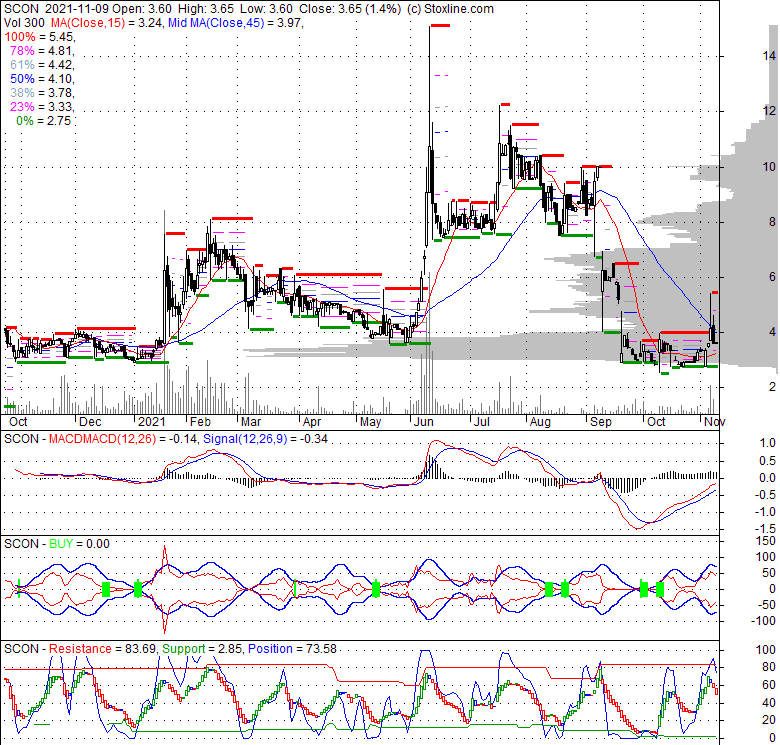Image resolution: width=780 pixels, height=745 pixels.
Task: Click the June price spike high marker
Action: click(440, 25)
